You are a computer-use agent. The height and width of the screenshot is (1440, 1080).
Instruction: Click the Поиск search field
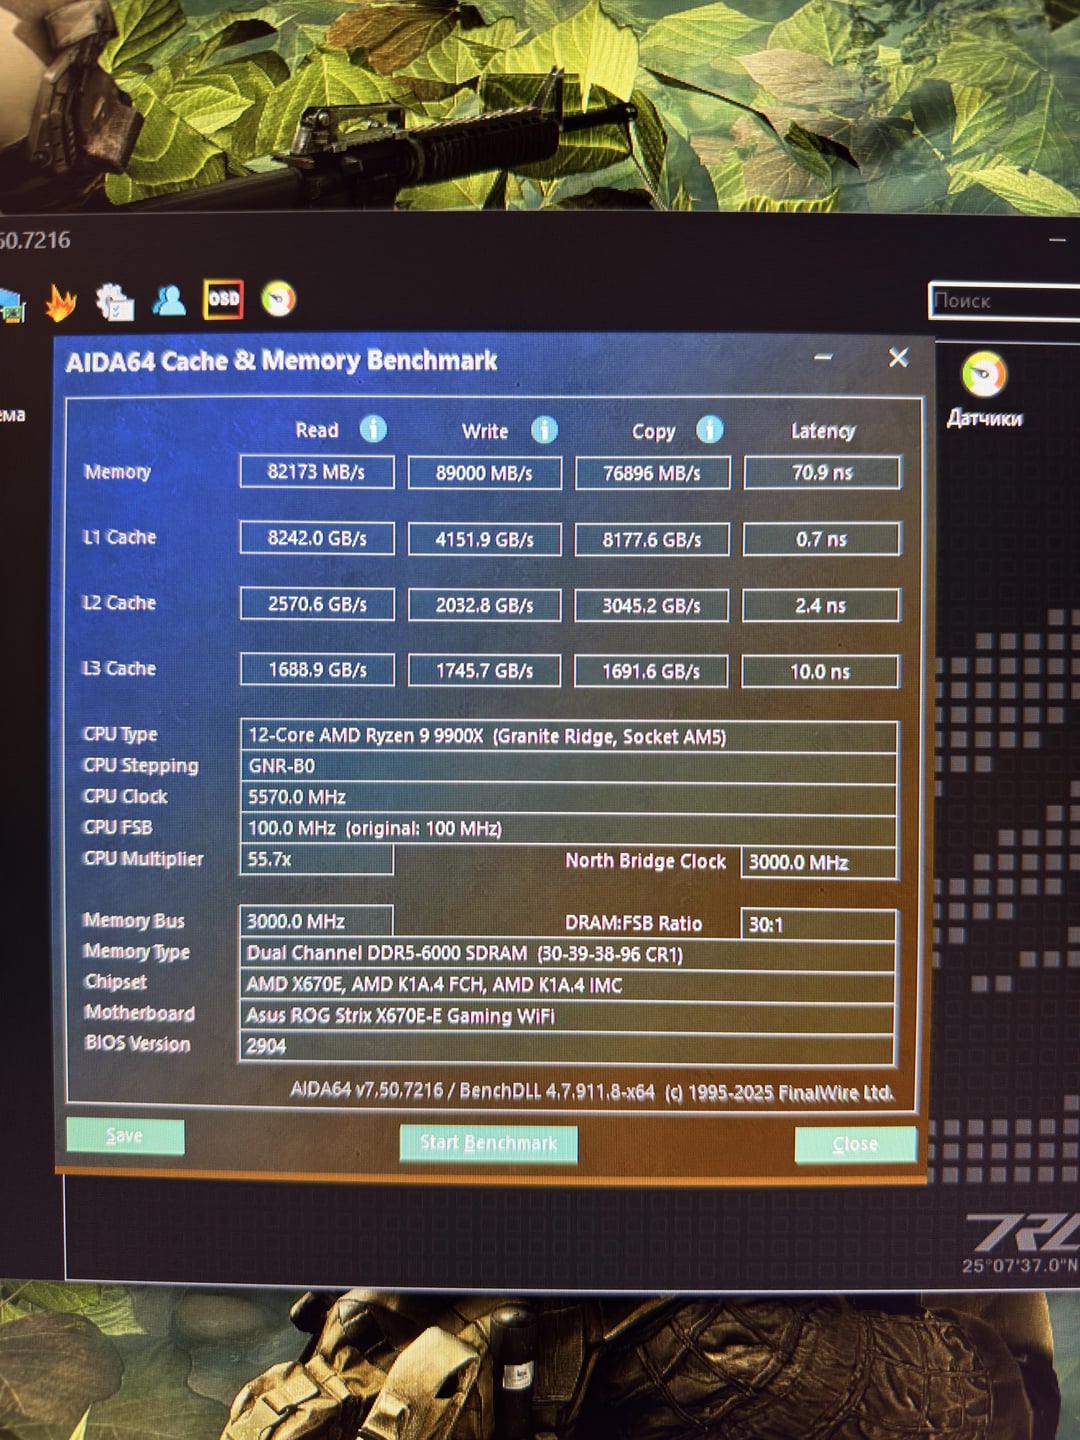point(1004,300)
